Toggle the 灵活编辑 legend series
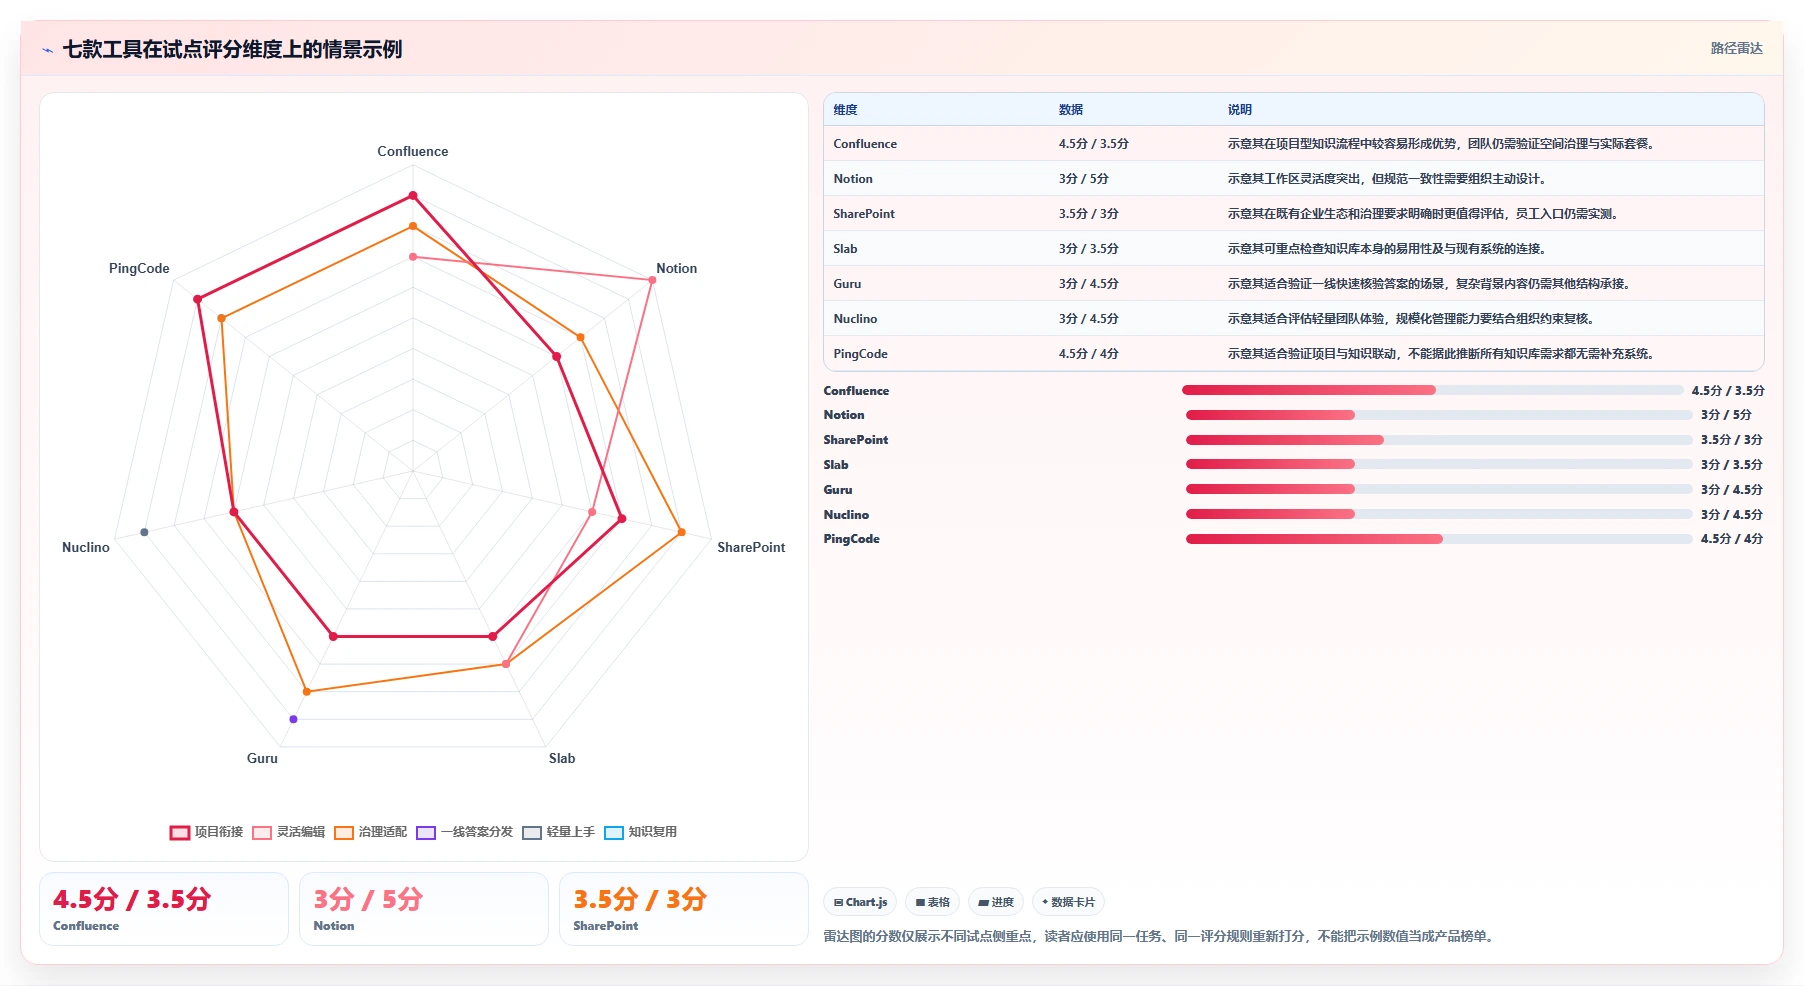 coord(289,832)
